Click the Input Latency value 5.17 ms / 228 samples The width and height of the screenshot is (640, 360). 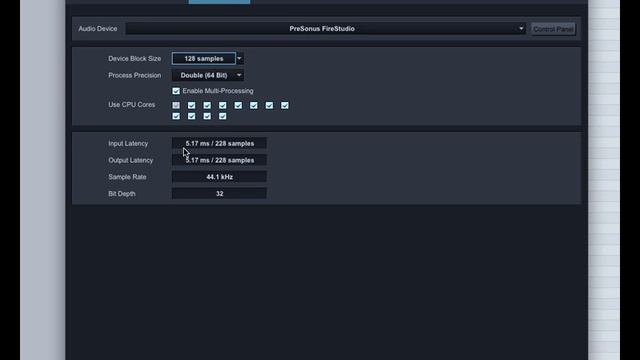point(219,143)
